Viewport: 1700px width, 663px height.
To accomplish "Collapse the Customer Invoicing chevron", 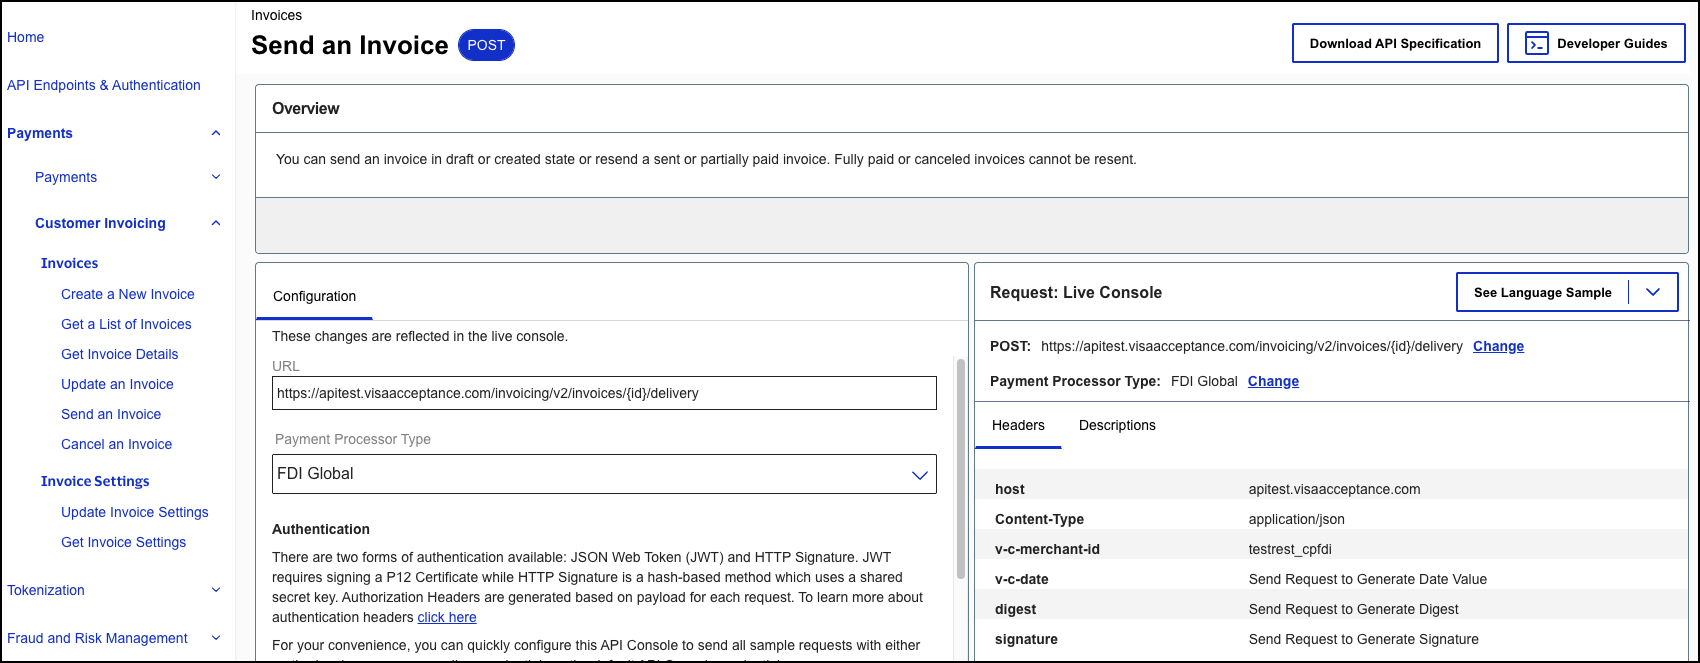I will pos(216,223).
